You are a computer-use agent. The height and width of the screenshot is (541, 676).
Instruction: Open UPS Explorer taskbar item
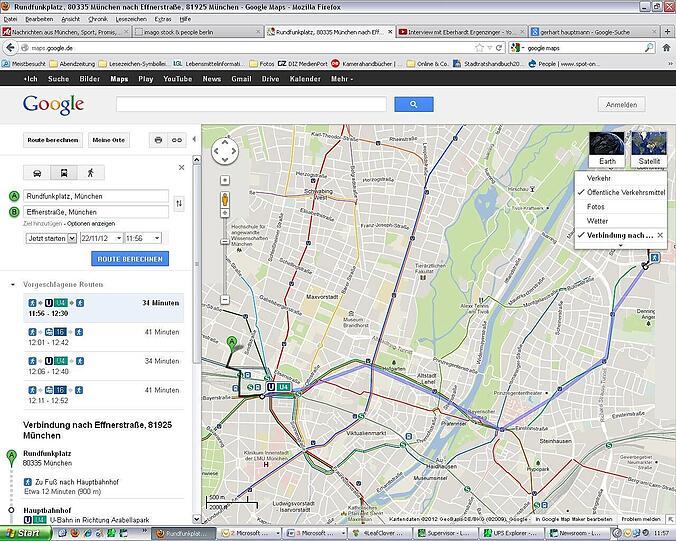pos(512,534)
